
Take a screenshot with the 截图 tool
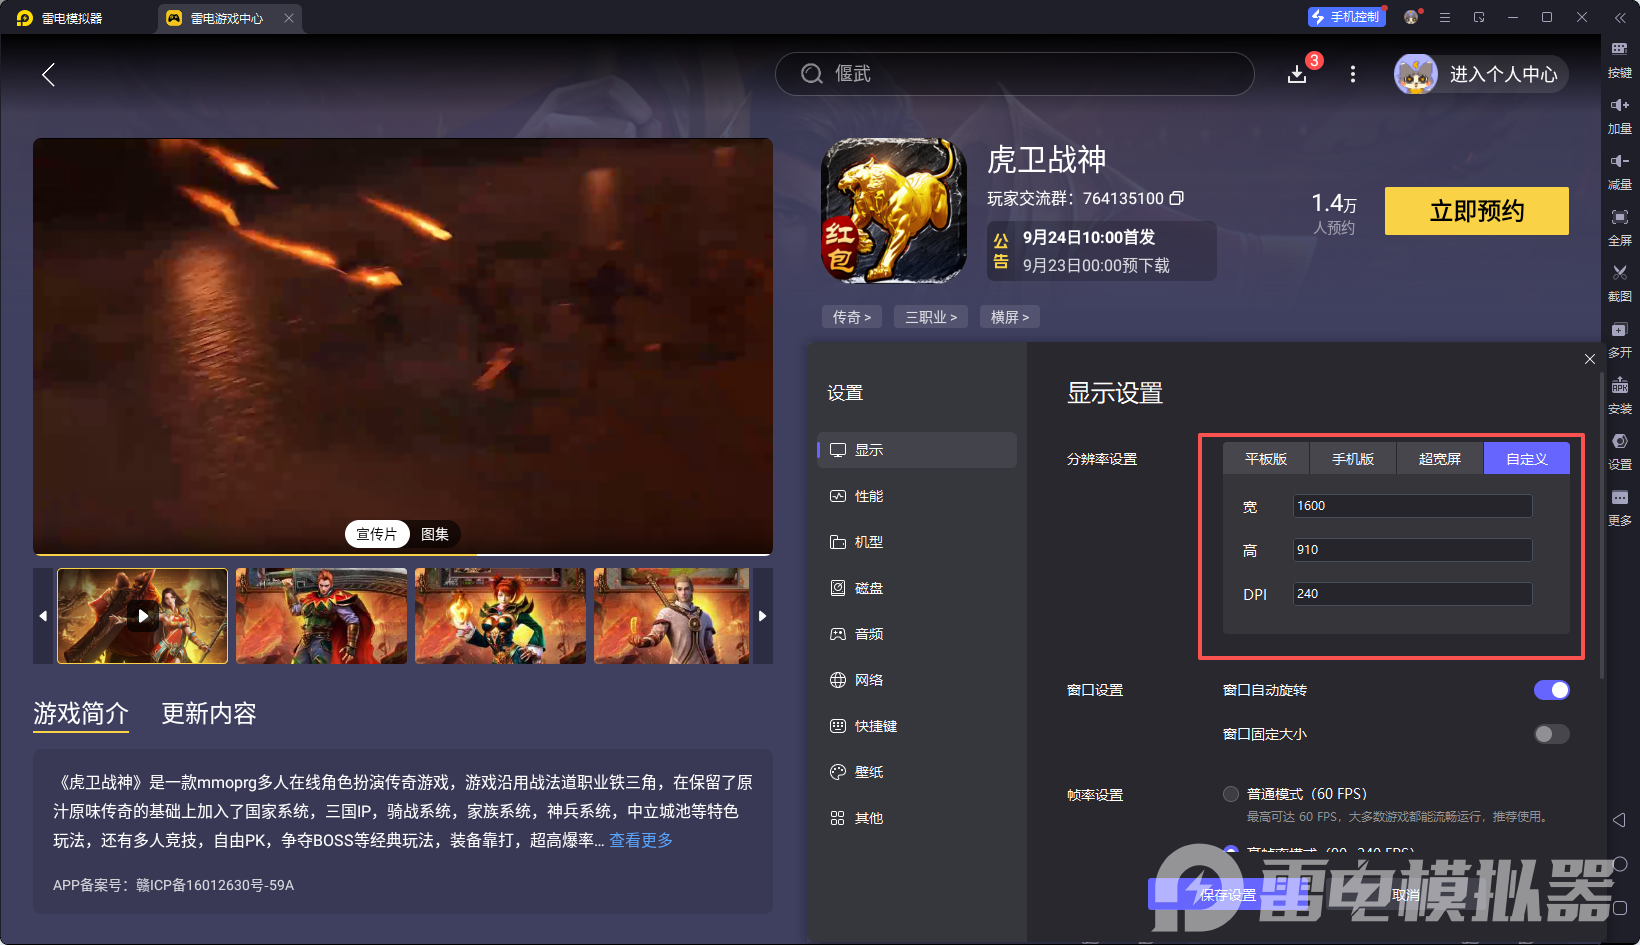click(x=1620, y=275)
